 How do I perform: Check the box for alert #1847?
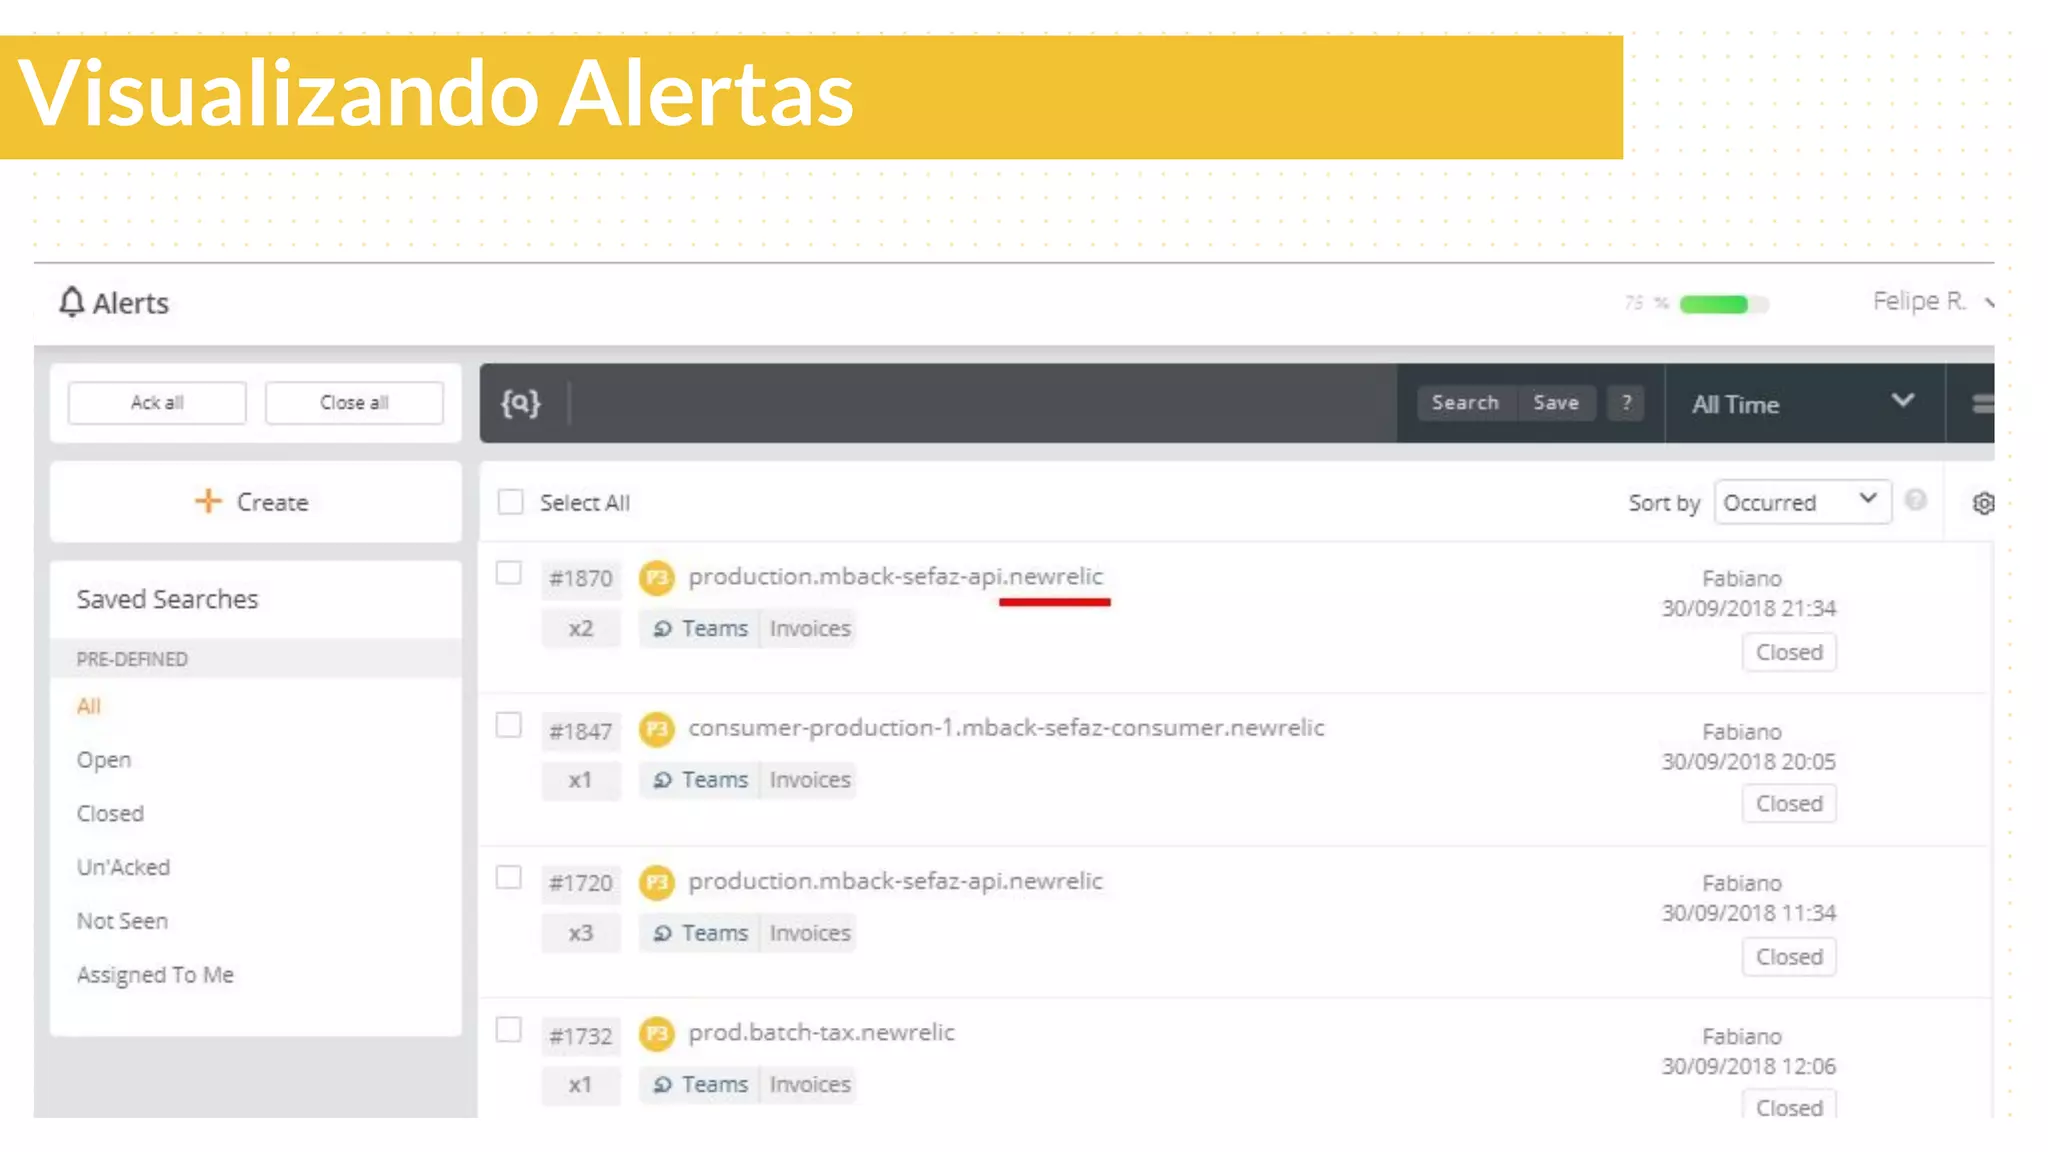point(509,725)
